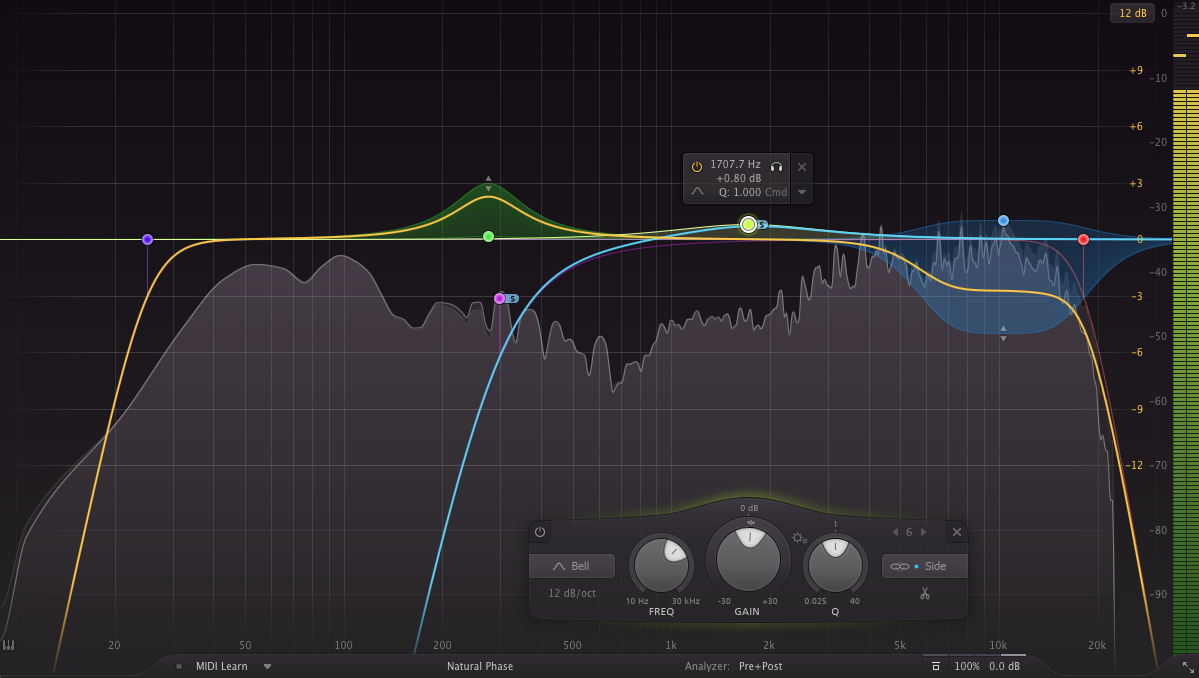
Task: Select the previous band with left arrow
Action: click(x=895, y=532)
